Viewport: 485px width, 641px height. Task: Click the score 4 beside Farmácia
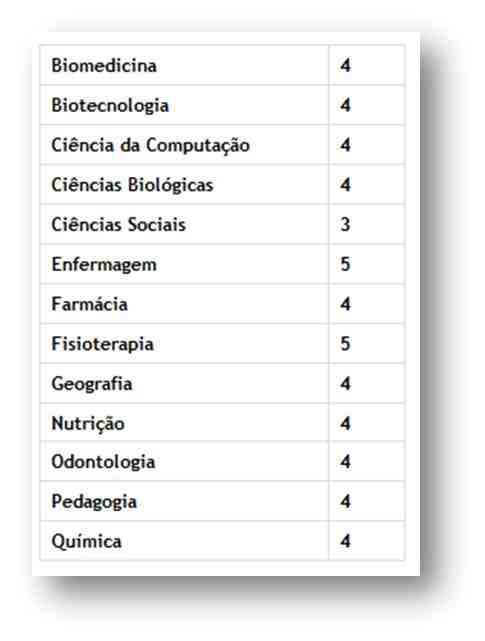pos(345,304)
